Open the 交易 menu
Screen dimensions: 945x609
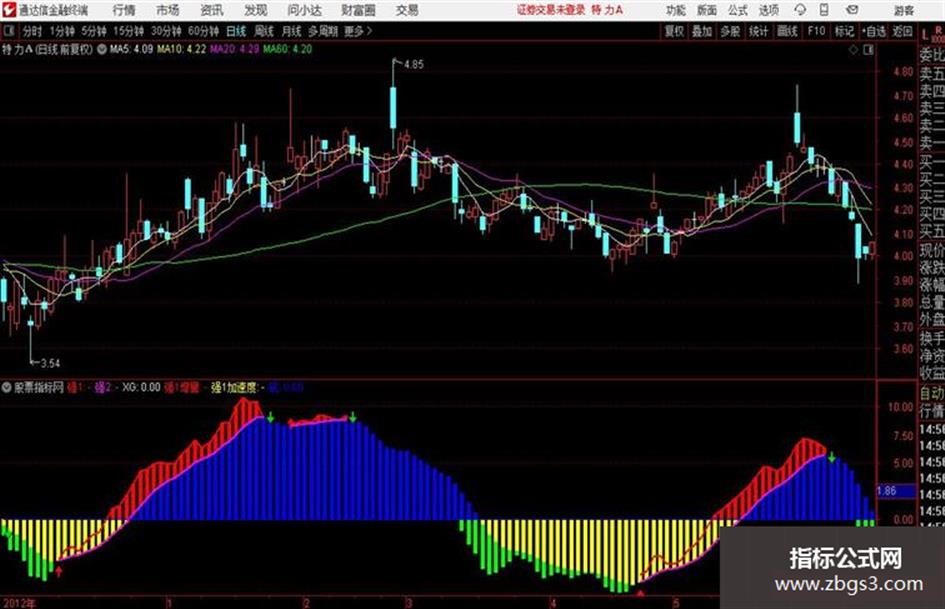tap(407, 10)
